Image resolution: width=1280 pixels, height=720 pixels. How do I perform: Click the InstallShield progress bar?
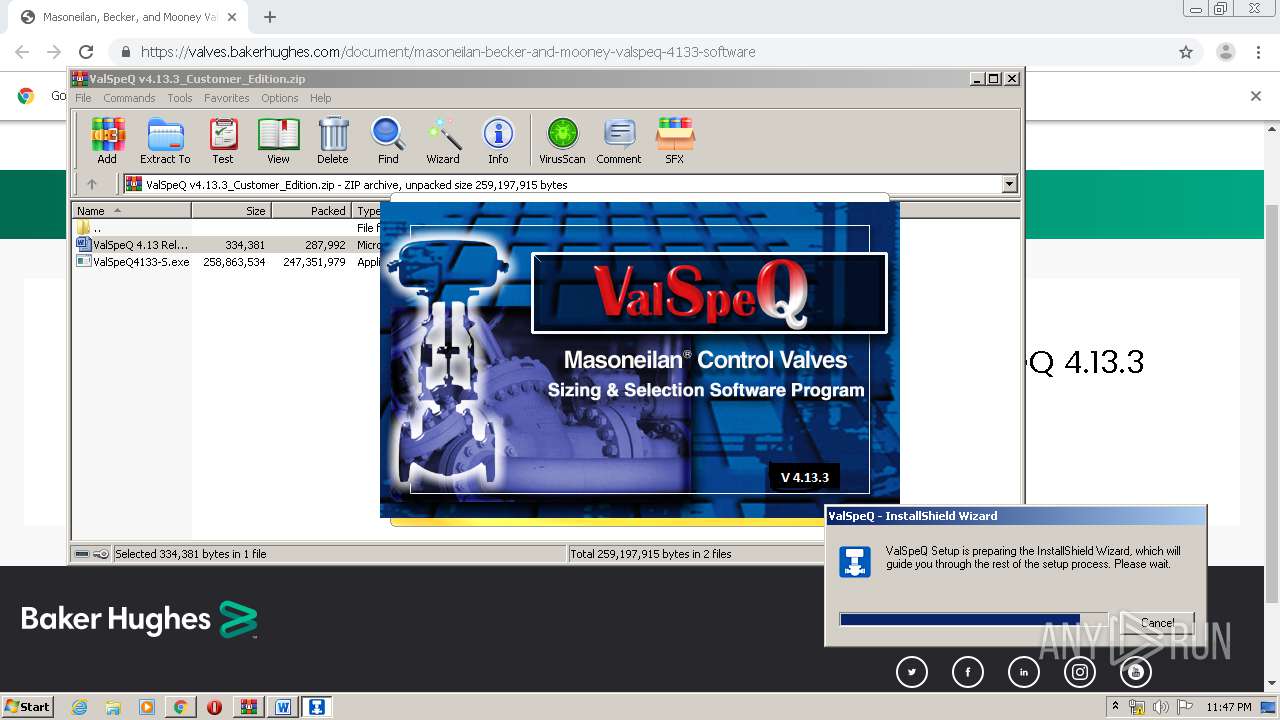pos(973,620)
